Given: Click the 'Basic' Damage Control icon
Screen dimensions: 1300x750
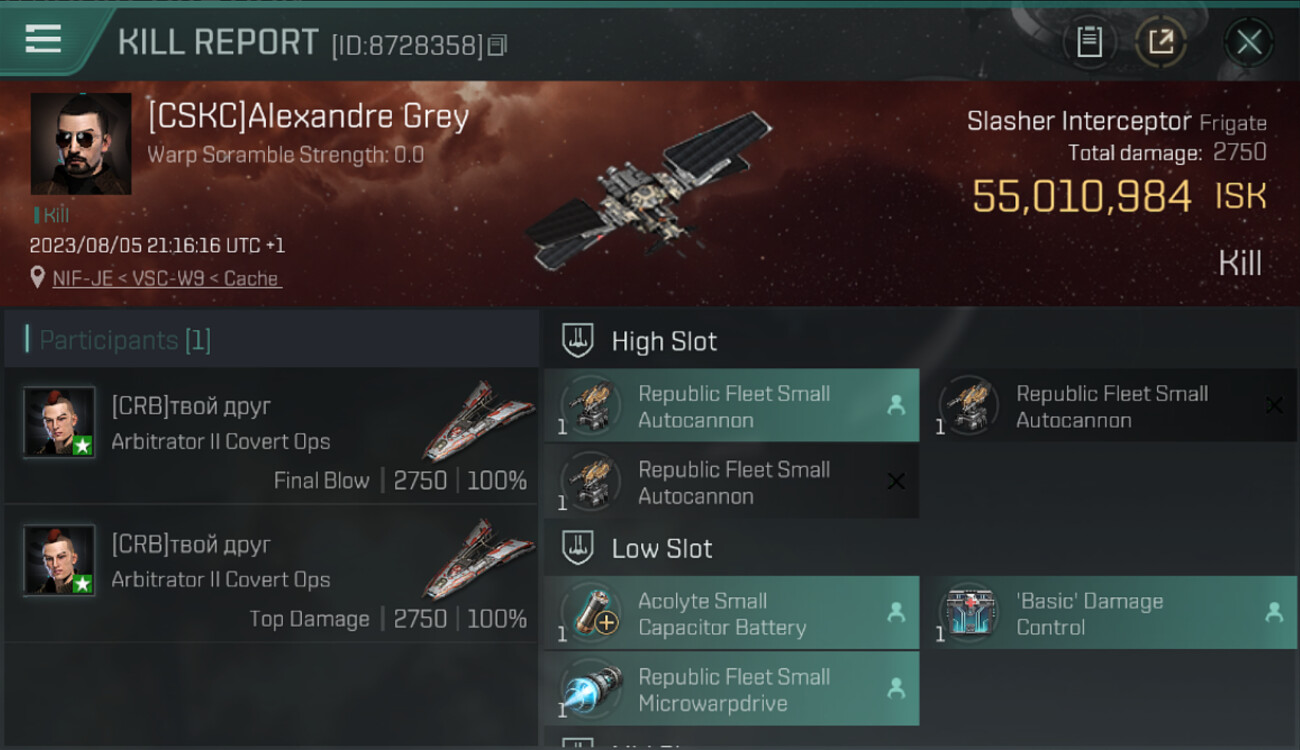Looking at the screenshot, I should pos(968,612).
